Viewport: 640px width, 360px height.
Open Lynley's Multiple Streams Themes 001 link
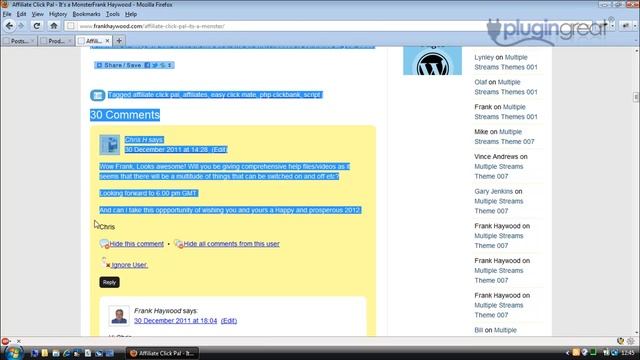pos(506,62)
